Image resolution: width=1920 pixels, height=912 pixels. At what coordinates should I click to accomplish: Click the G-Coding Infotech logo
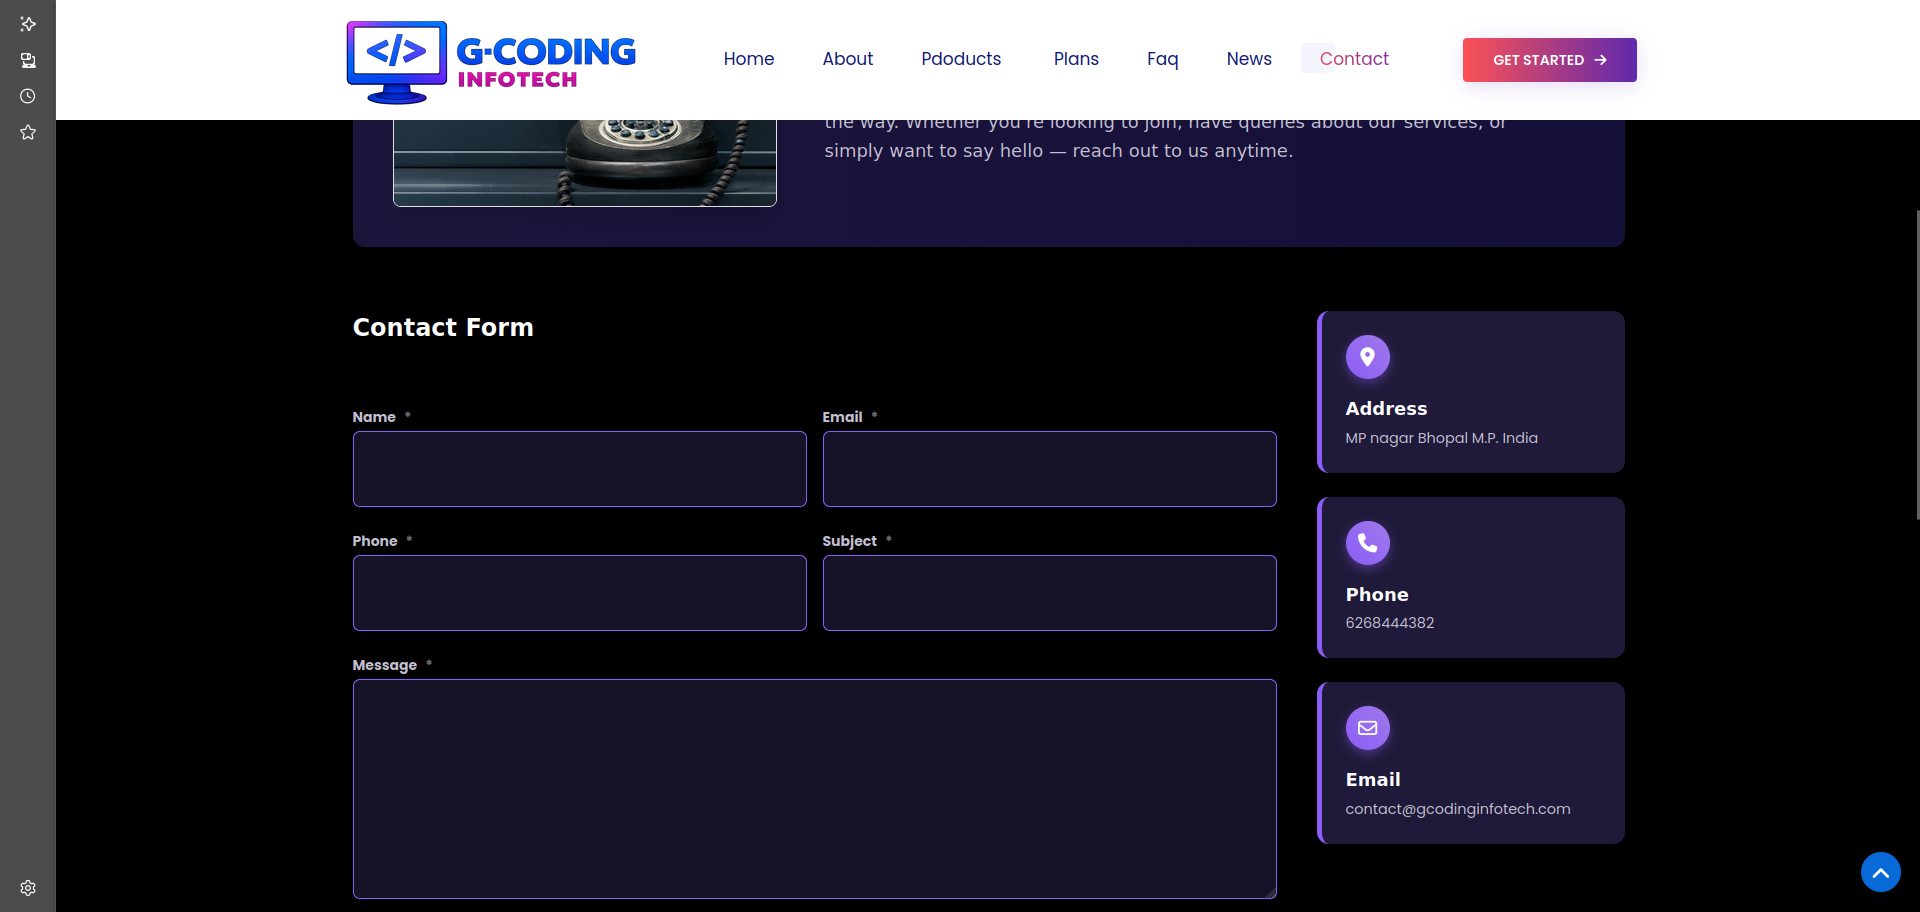[492, 62]
